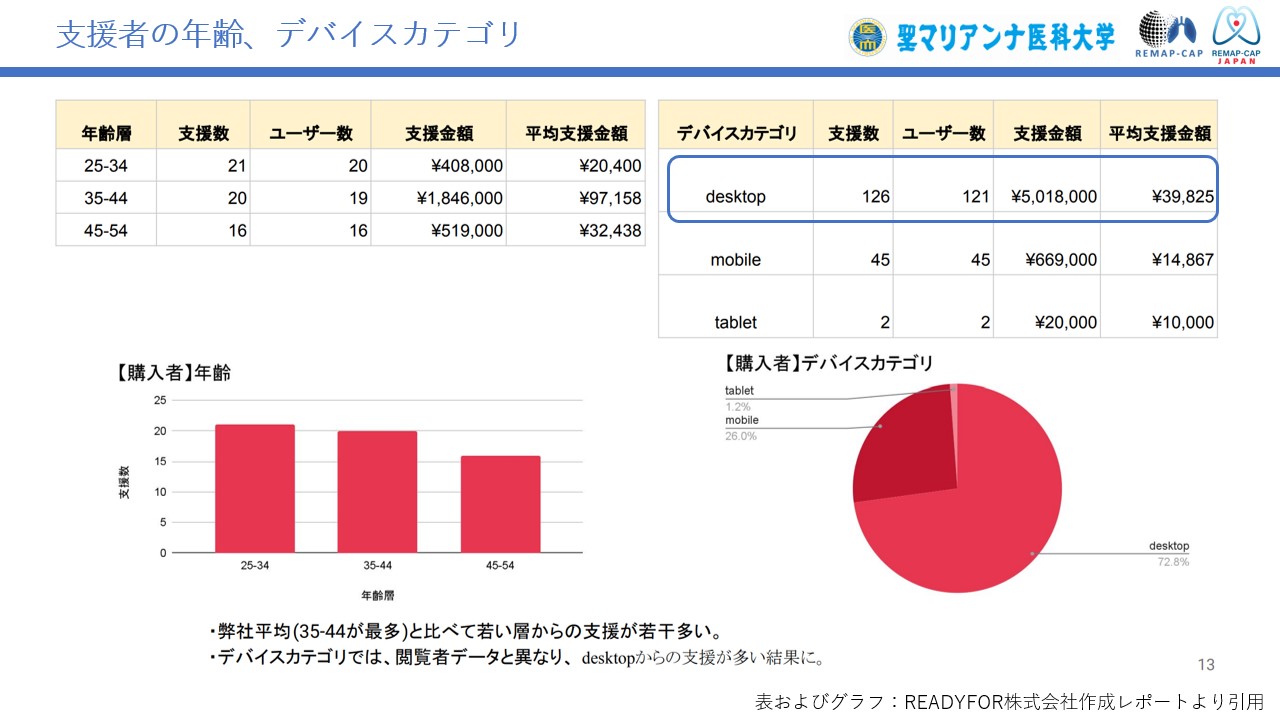This screenshot has height=720, width=1280.
Task: Select the 45-54 age row label
Action: tap(106, 231)
